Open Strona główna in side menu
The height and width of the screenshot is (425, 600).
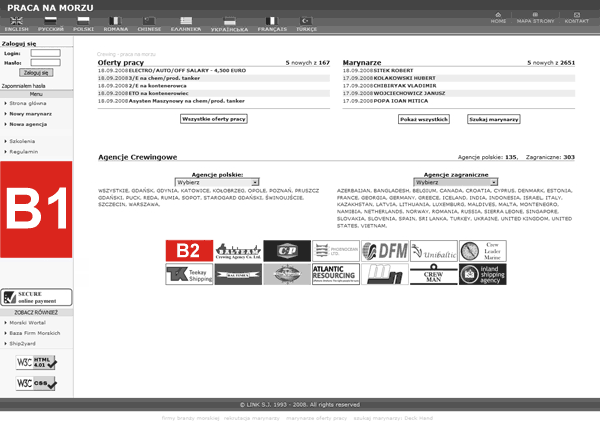click(28, 103)
